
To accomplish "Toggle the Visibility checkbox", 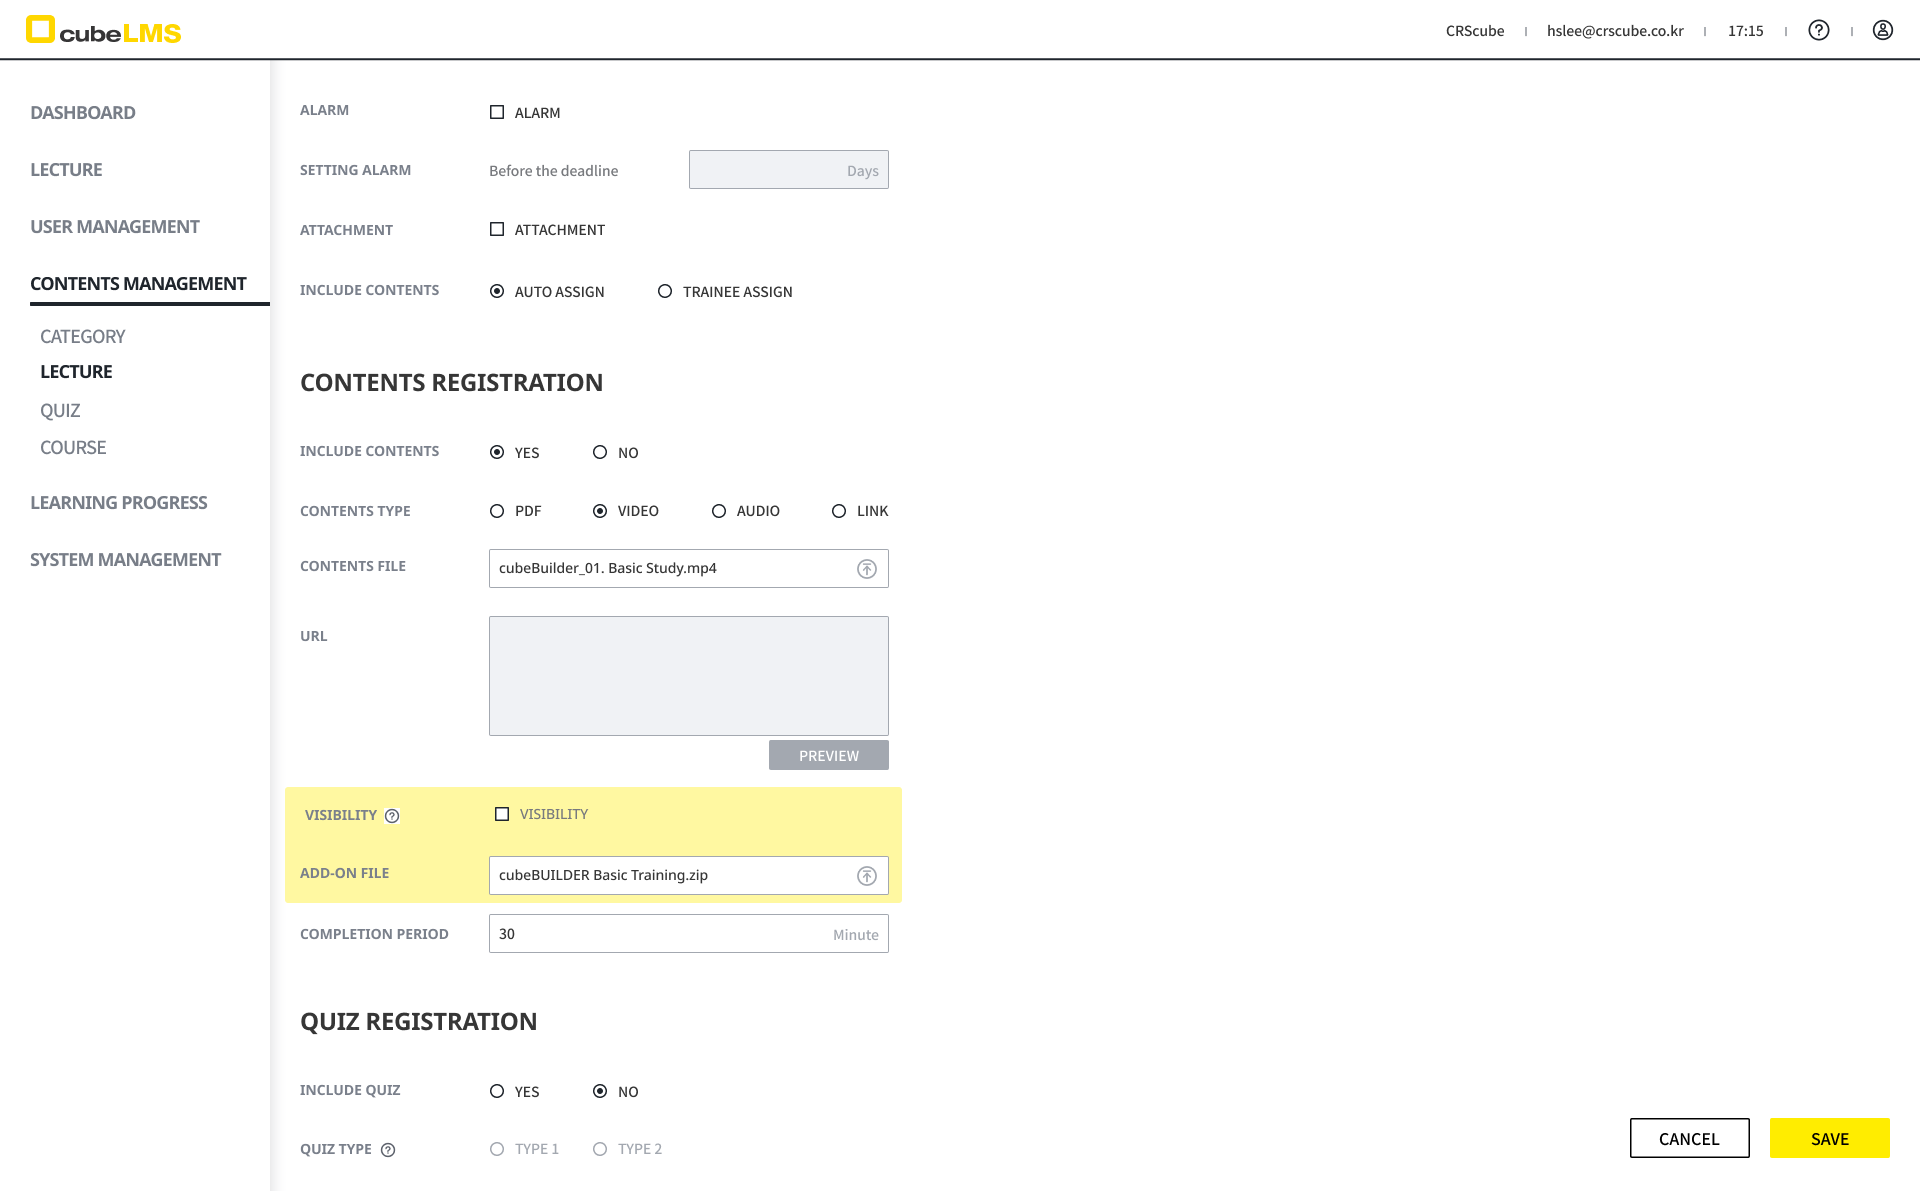I will tap(502, 815).
